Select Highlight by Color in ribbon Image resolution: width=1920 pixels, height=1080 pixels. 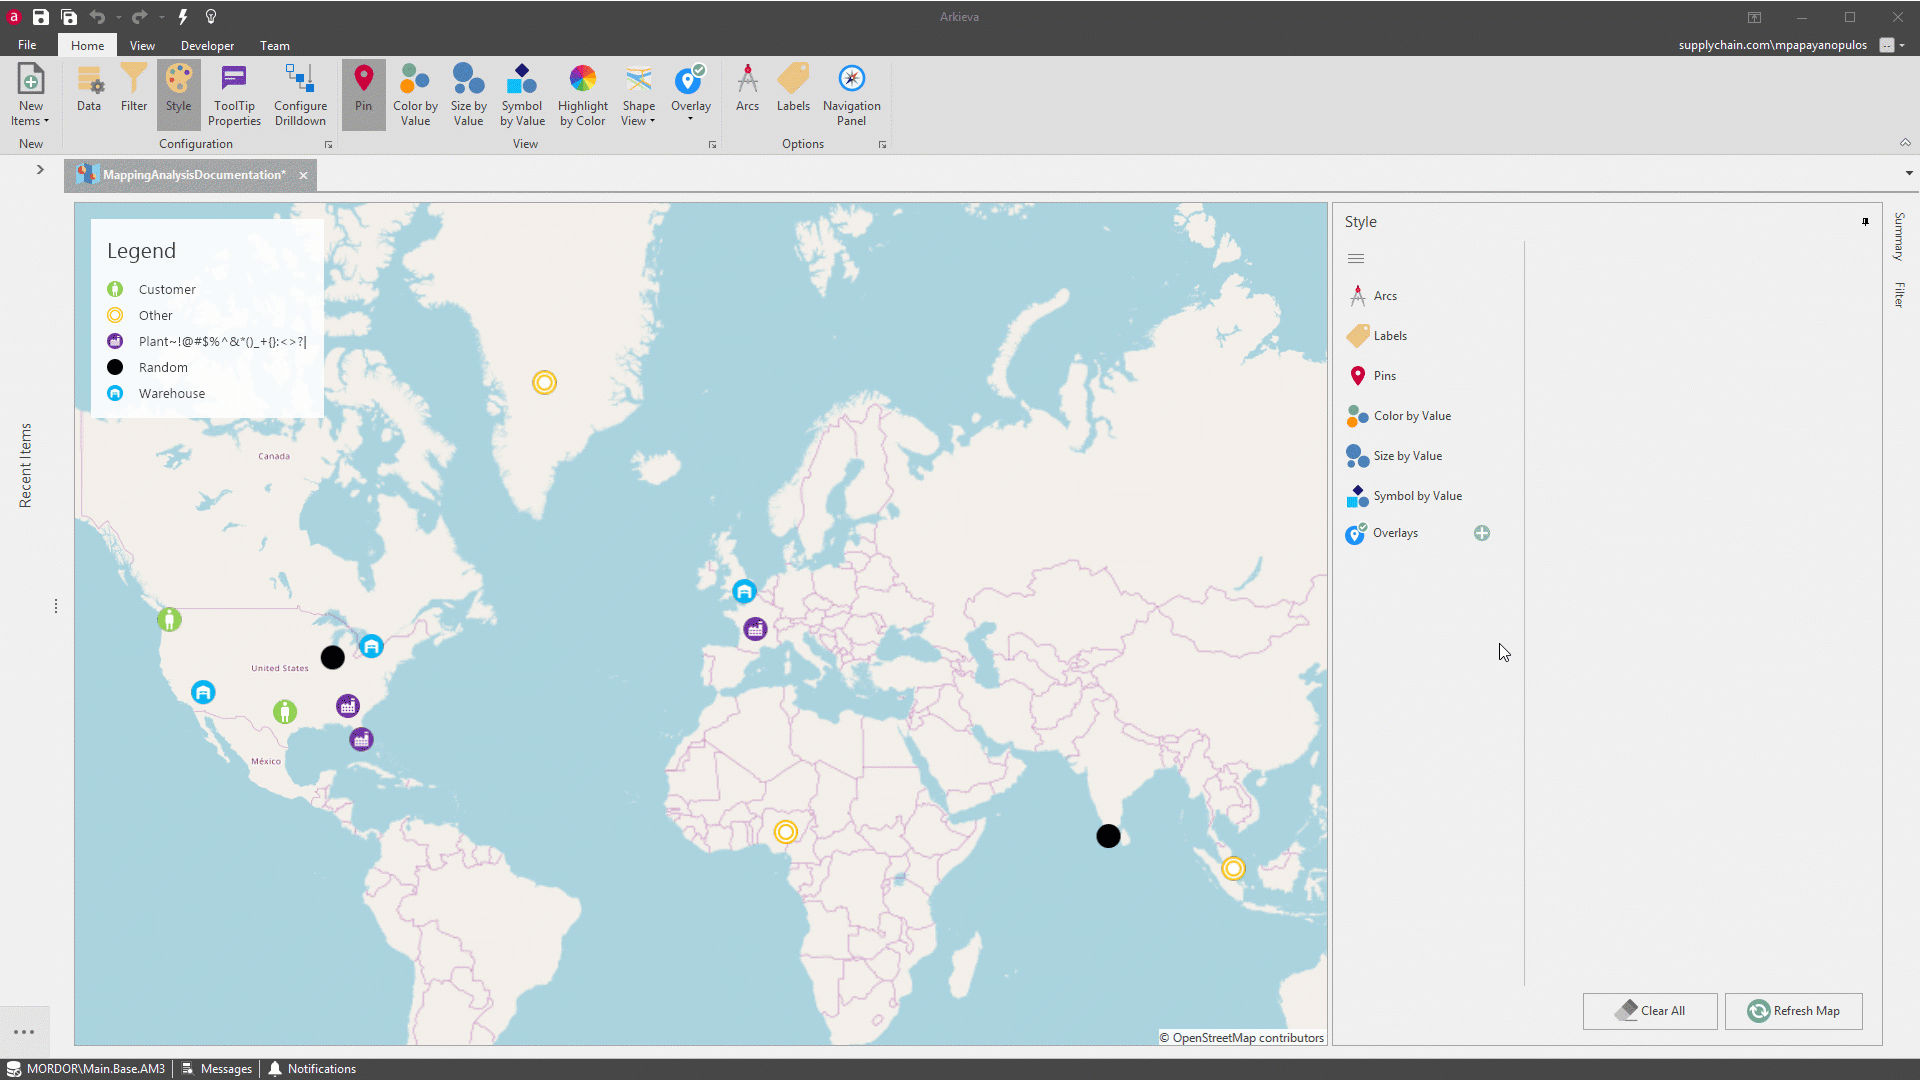[x=582, y=94]
